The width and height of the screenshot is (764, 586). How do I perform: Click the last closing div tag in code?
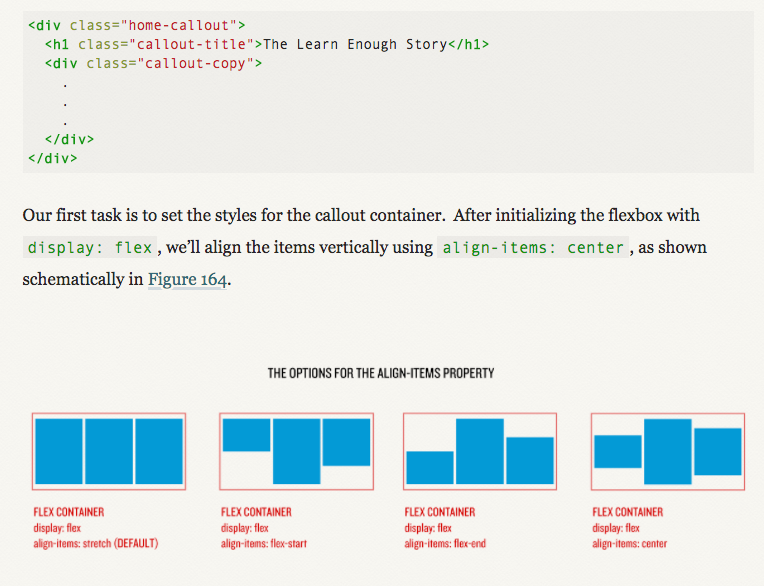(x=53, y=158)
